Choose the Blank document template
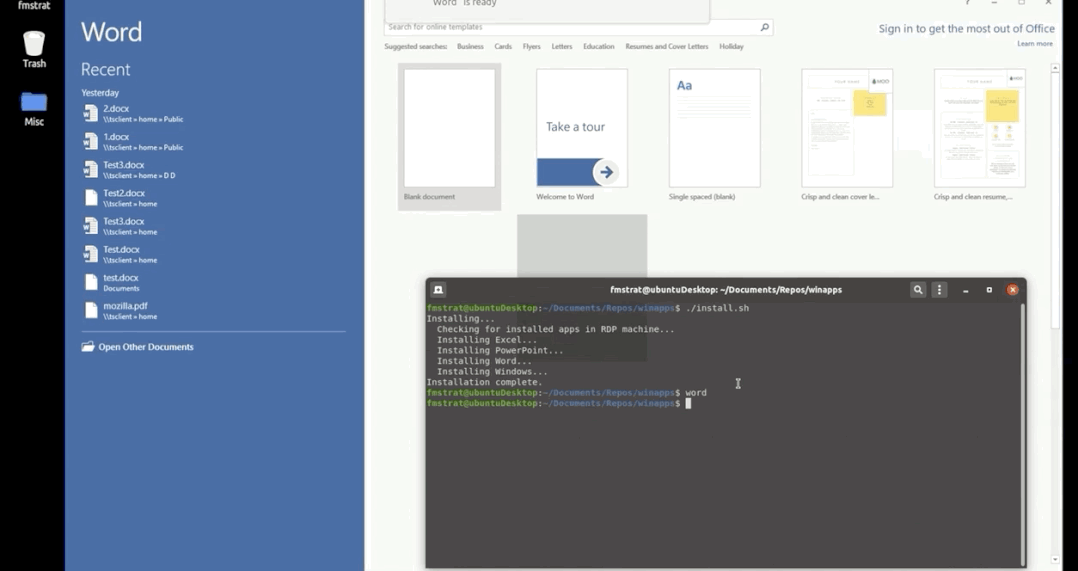This screenshot has width=1078, height=571. (x=450, y=136)
